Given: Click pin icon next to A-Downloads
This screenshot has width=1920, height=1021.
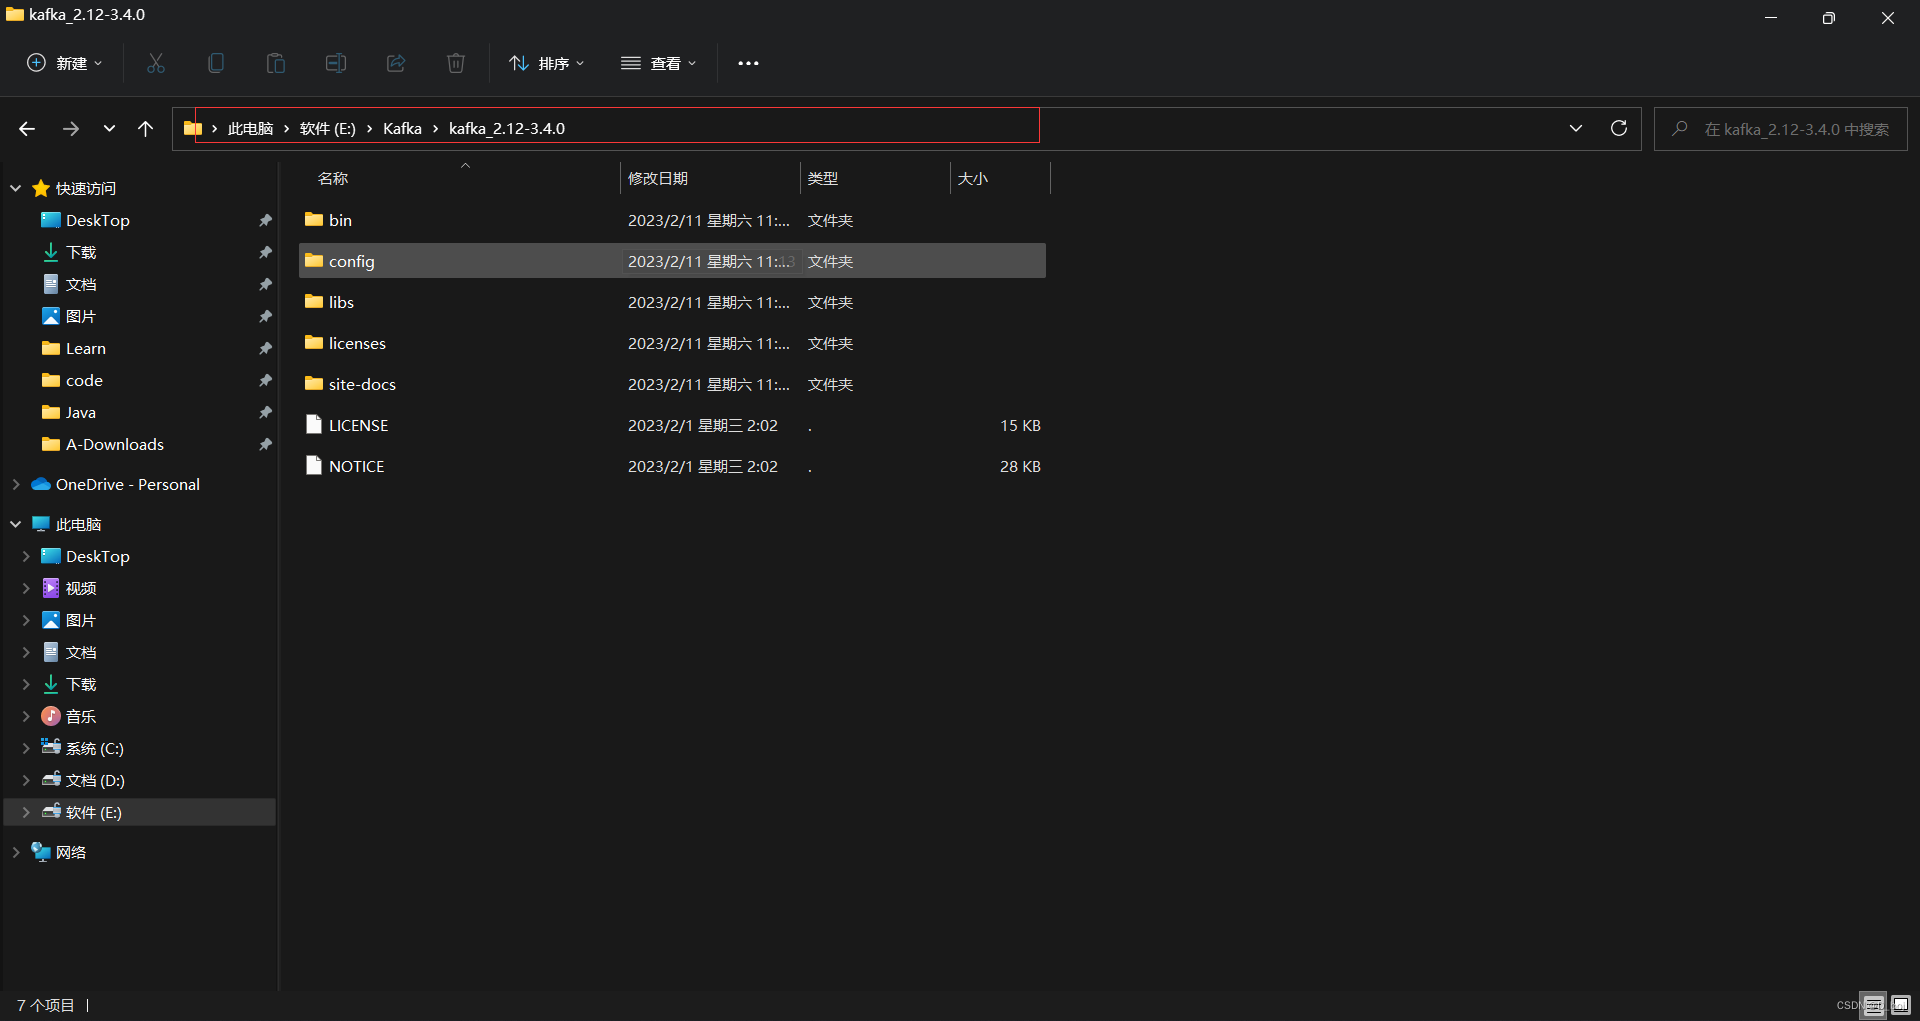Looking at the screenshot, I should click(265, 444).
